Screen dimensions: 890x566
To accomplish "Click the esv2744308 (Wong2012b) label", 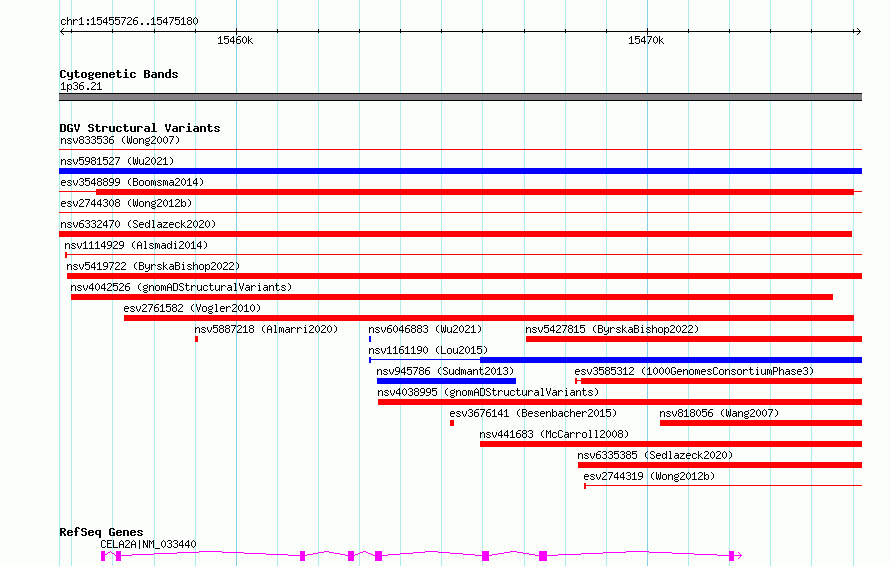I will [126, 203].
